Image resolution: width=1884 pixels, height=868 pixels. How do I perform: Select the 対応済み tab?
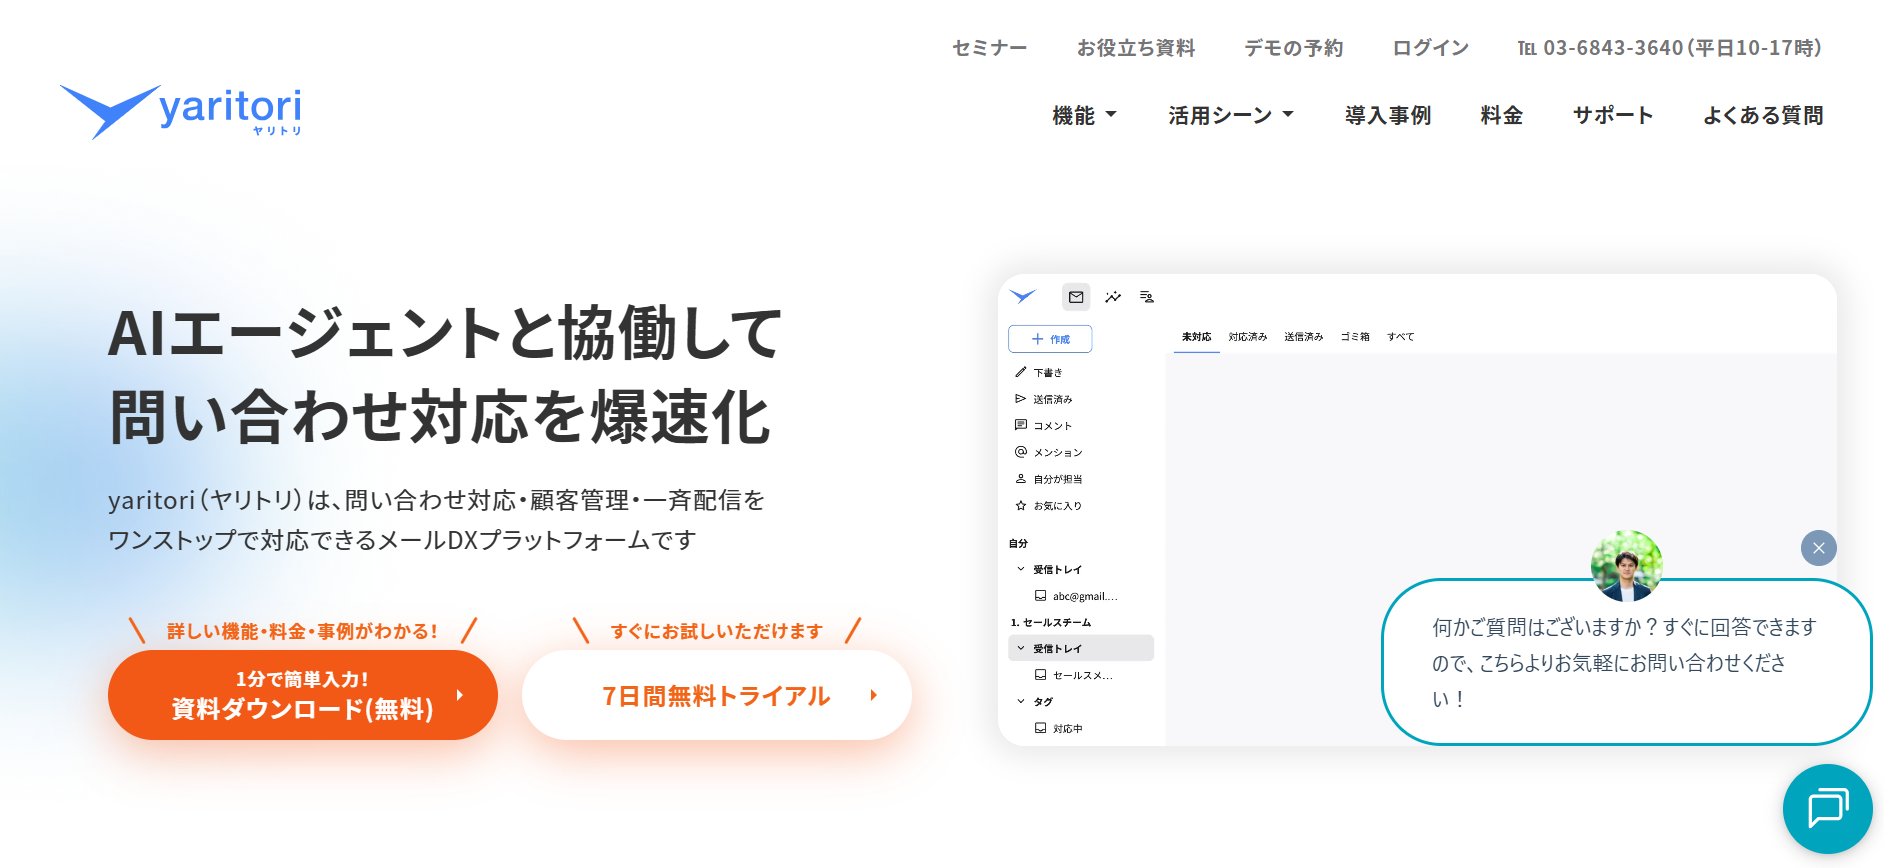[x=1248, y=337]
